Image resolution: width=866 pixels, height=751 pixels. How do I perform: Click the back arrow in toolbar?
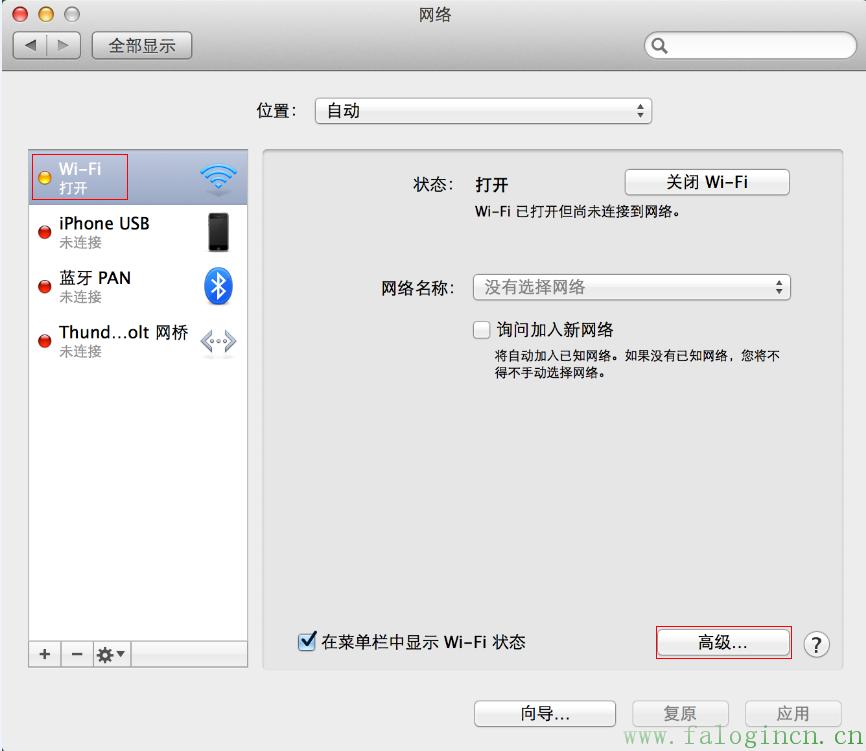pos(31,45)
